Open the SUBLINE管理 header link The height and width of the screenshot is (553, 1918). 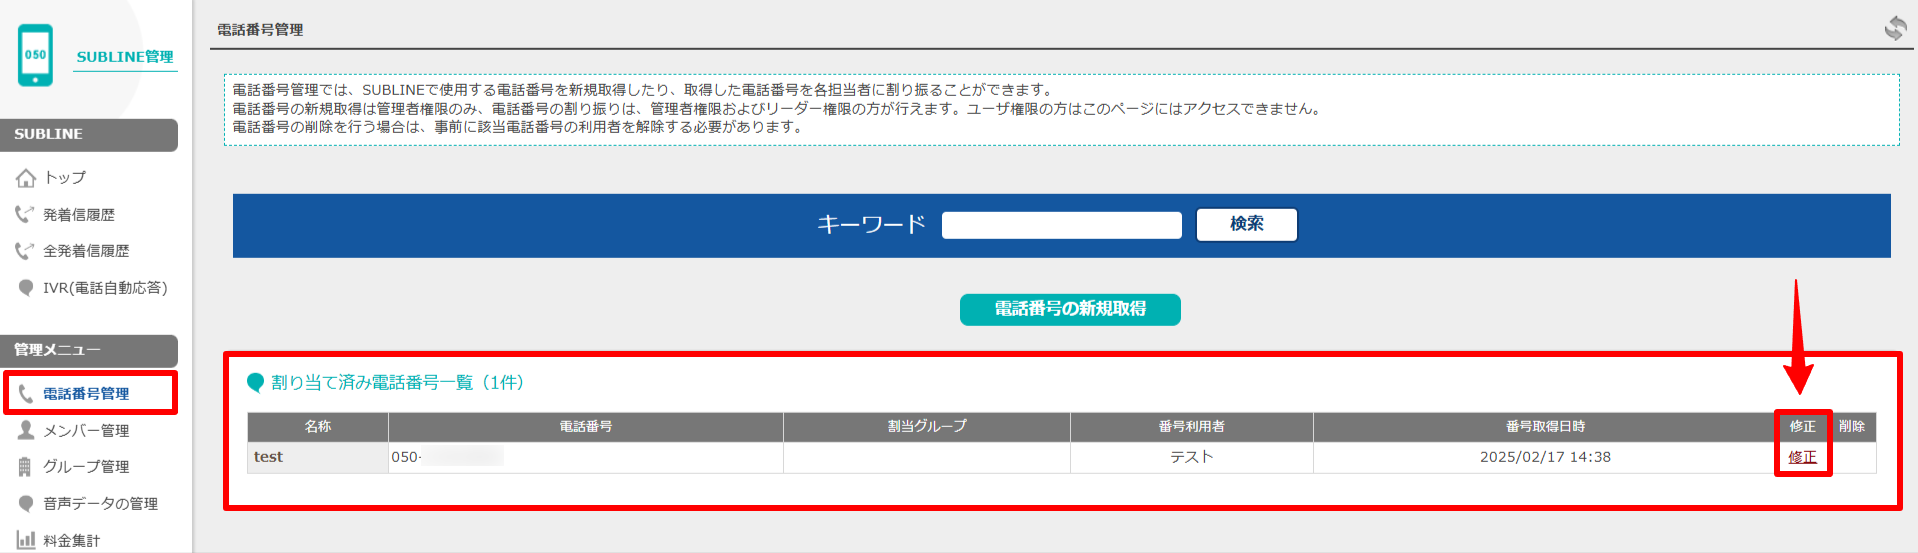[125, 57]
